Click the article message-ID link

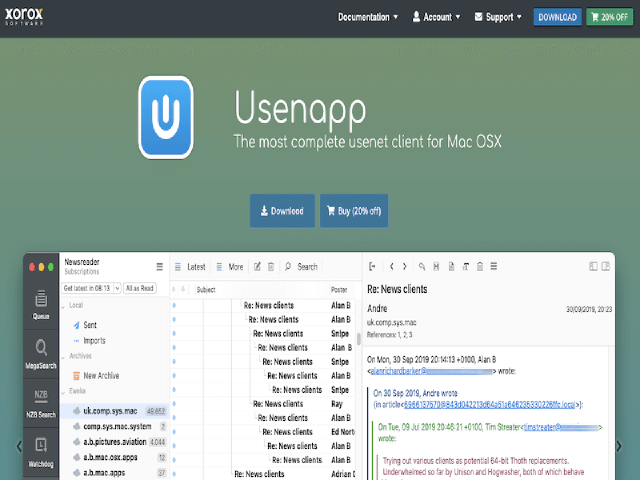[x=489, y=404]
